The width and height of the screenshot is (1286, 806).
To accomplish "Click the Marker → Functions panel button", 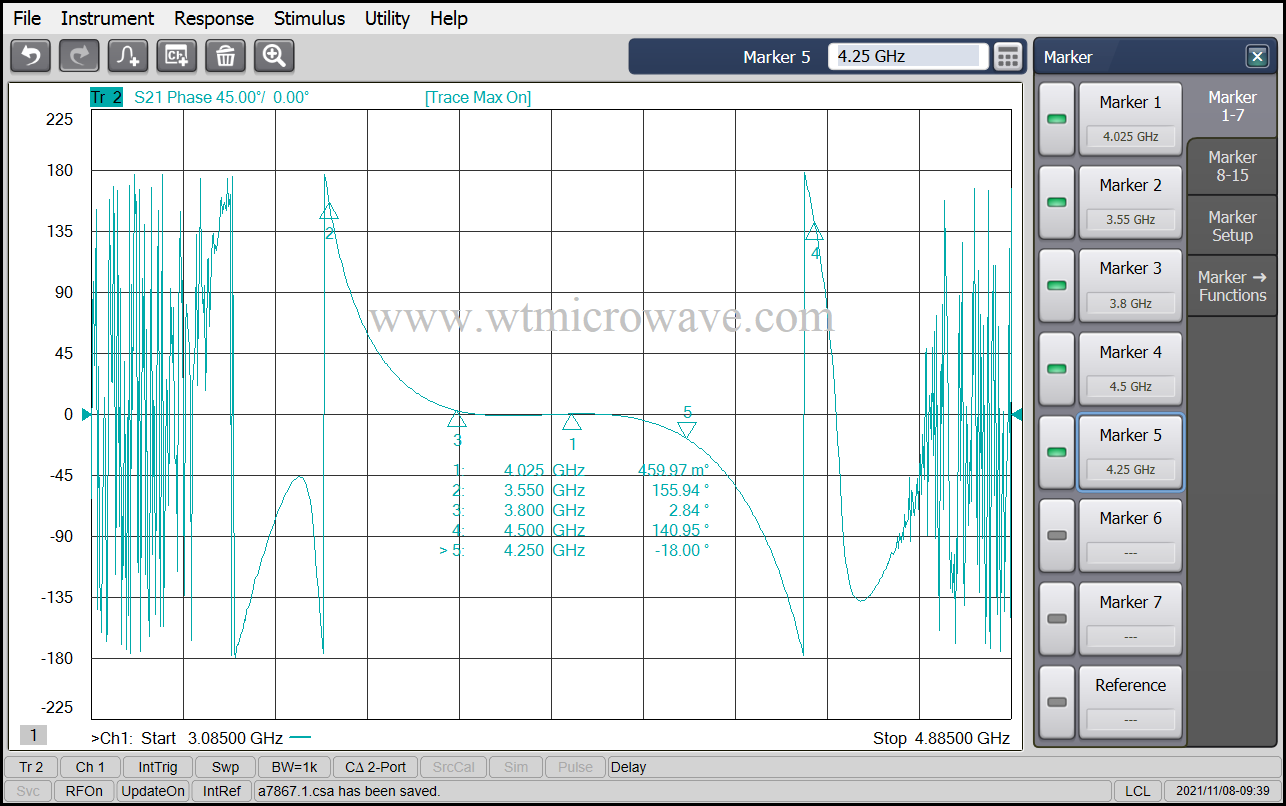I will [1231, 285].
